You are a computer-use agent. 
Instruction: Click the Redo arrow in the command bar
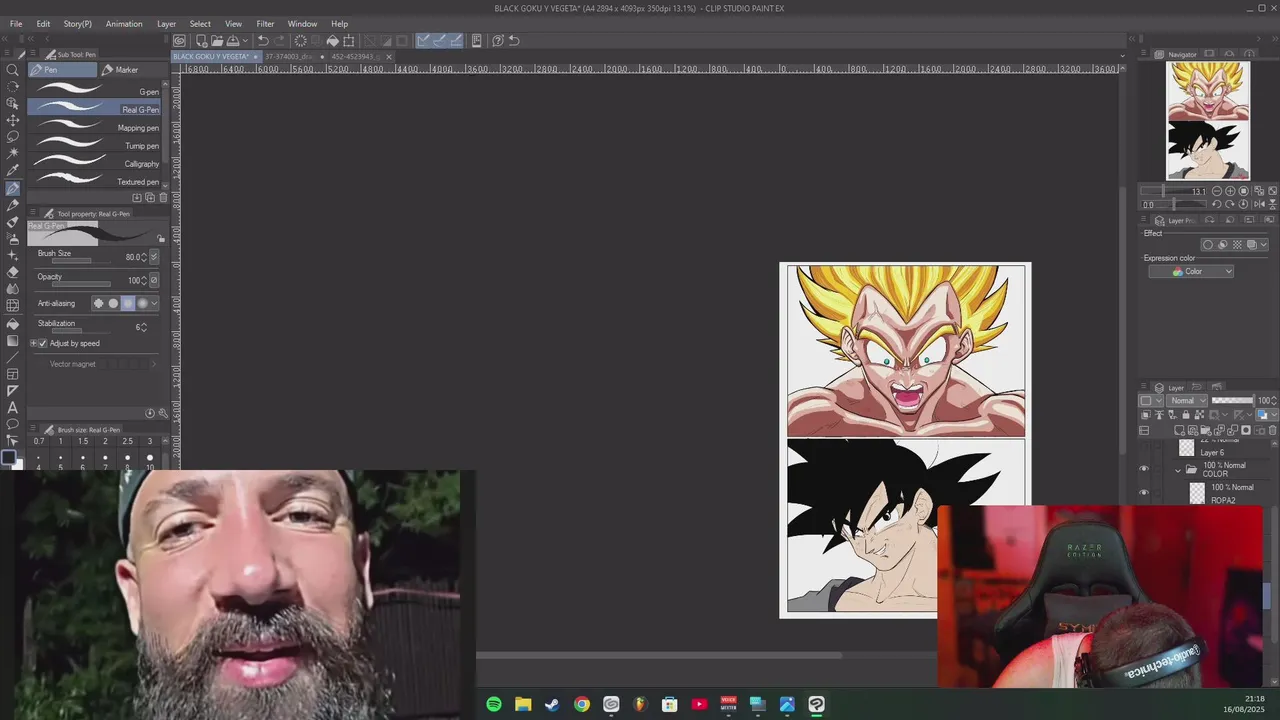(x=279, y=41)
